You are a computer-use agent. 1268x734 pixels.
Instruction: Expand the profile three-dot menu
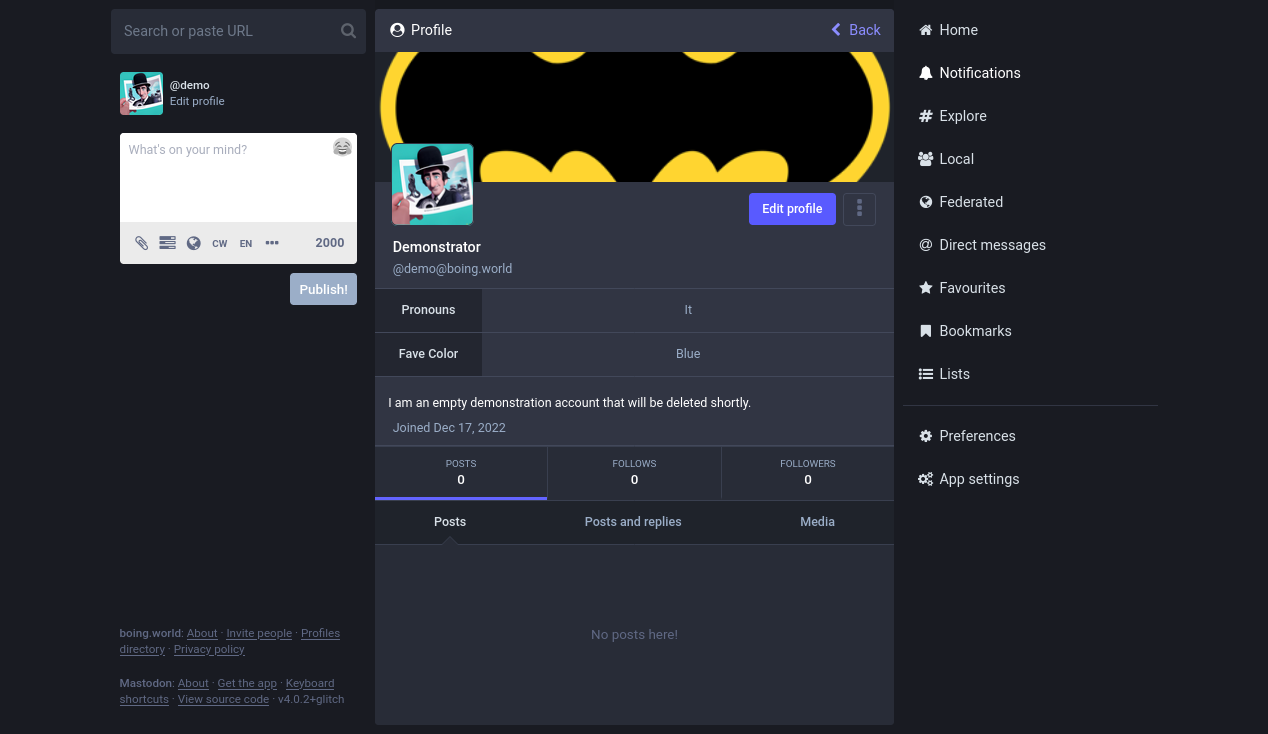pos(859,209)
